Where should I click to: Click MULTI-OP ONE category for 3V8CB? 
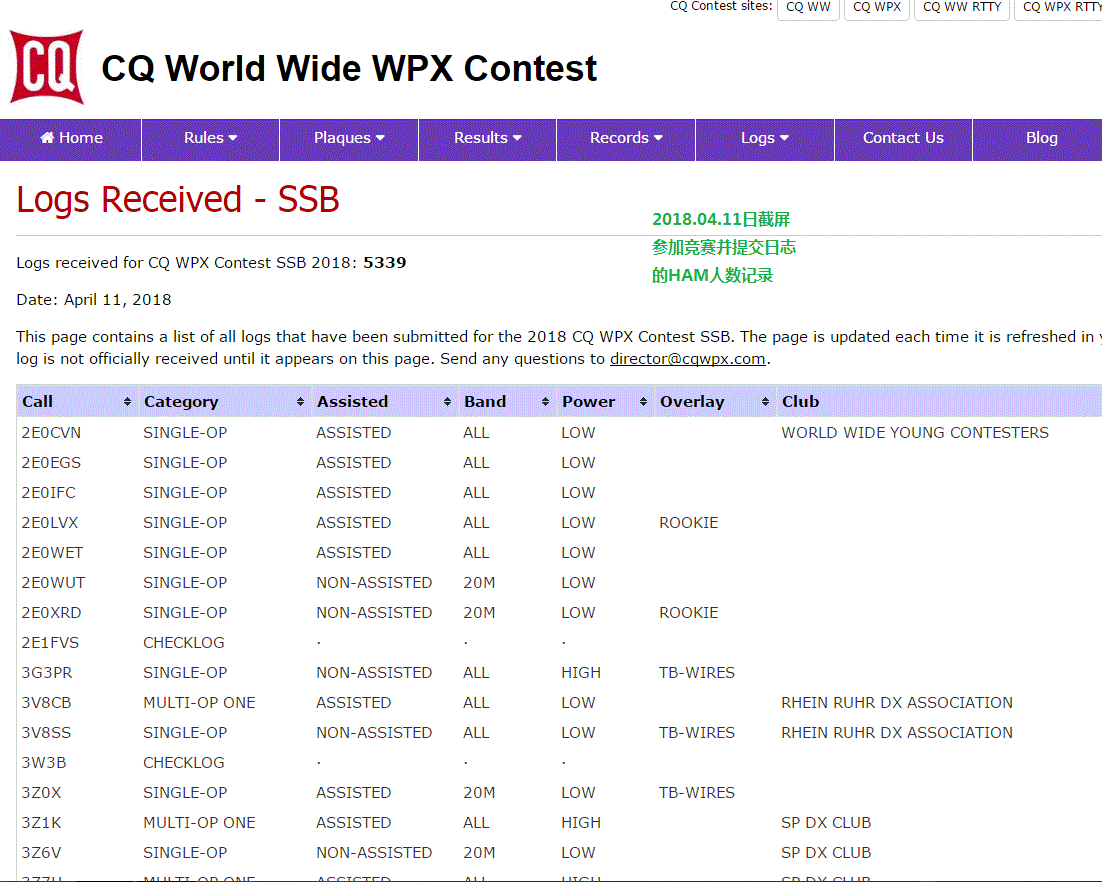point(200,703)
